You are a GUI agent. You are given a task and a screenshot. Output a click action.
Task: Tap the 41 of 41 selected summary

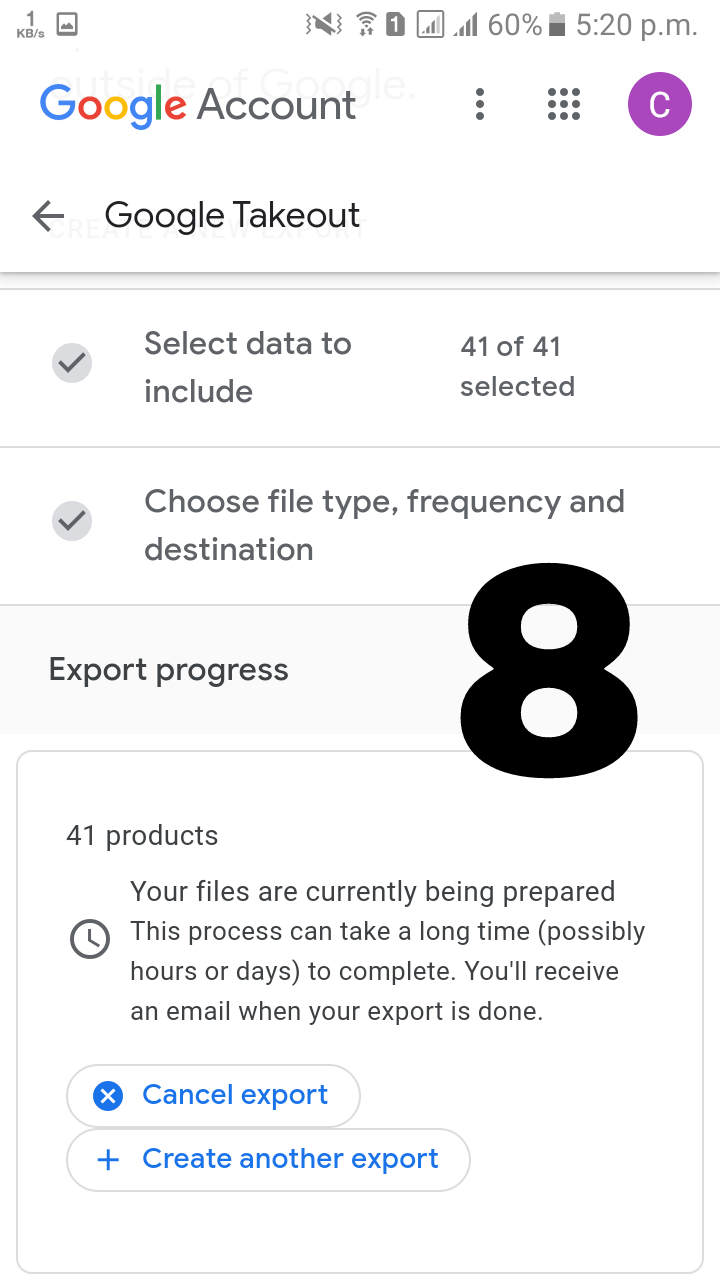click(517, 367)
